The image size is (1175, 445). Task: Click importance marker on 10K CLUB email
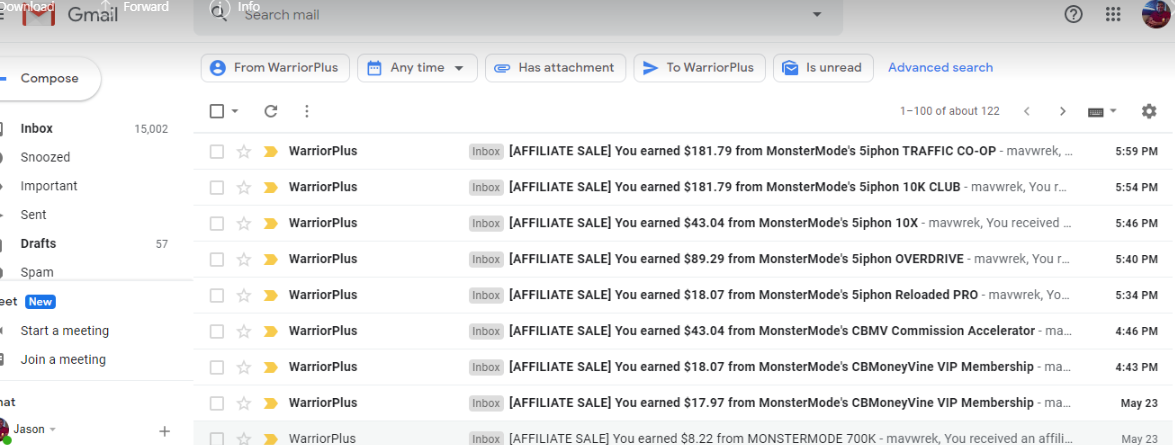click(x=271, y=187)
